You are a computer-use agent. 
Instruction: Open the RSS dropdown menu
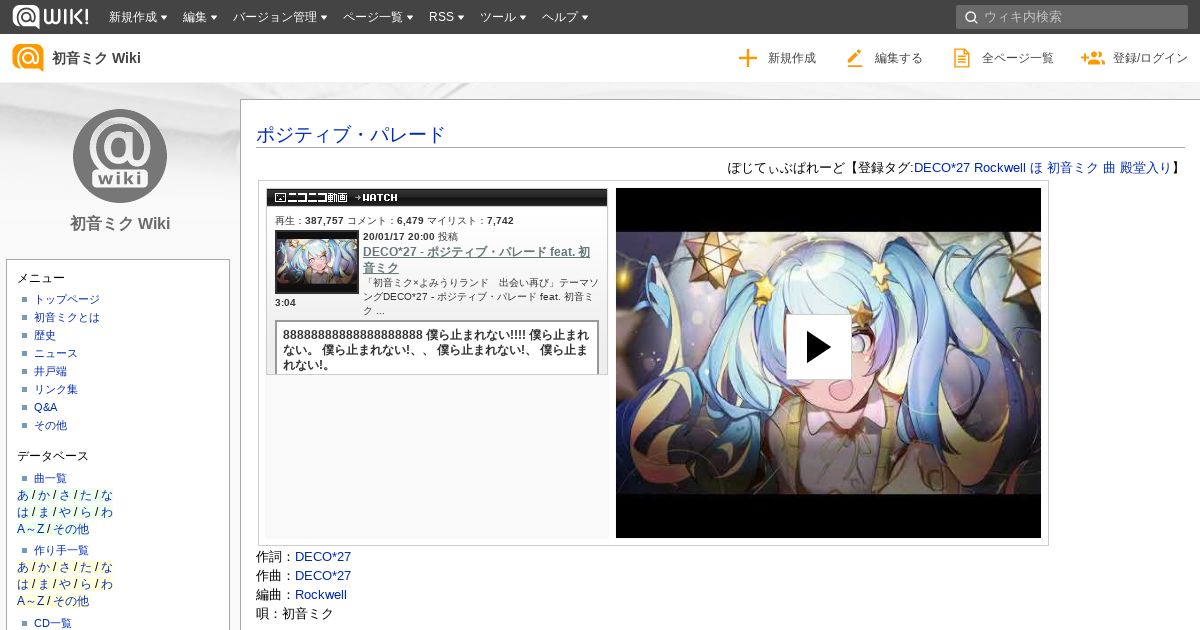pyautogui.click(x=446, y=17)
